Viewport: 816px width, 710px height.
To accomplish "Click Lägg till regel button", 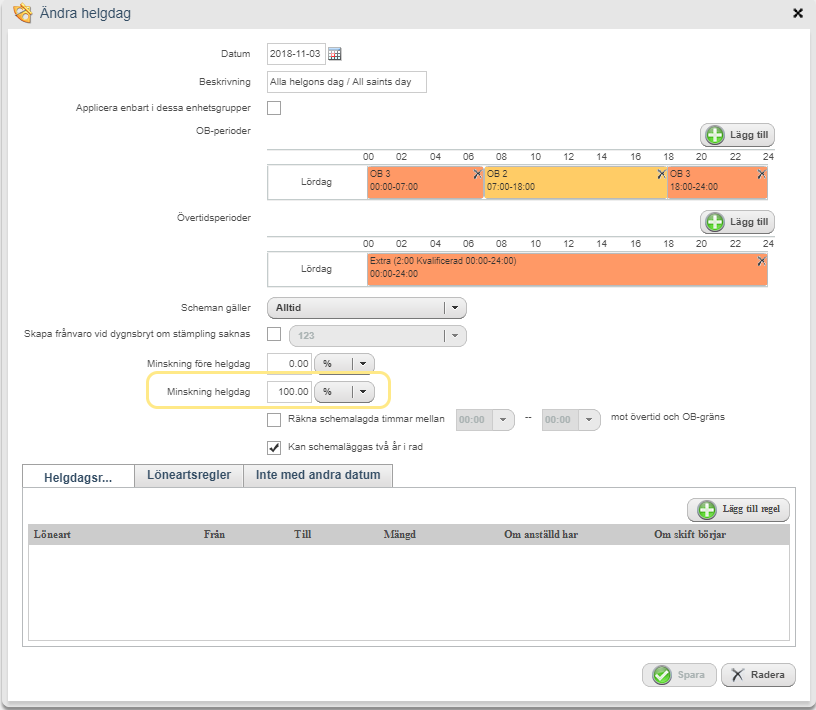I will click(x=738, y=509).
